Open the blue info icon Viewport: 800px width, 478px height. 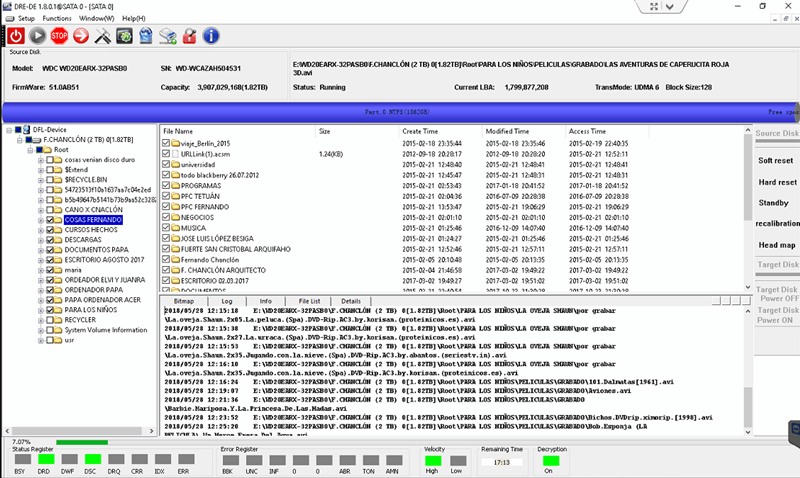(211, 36)
